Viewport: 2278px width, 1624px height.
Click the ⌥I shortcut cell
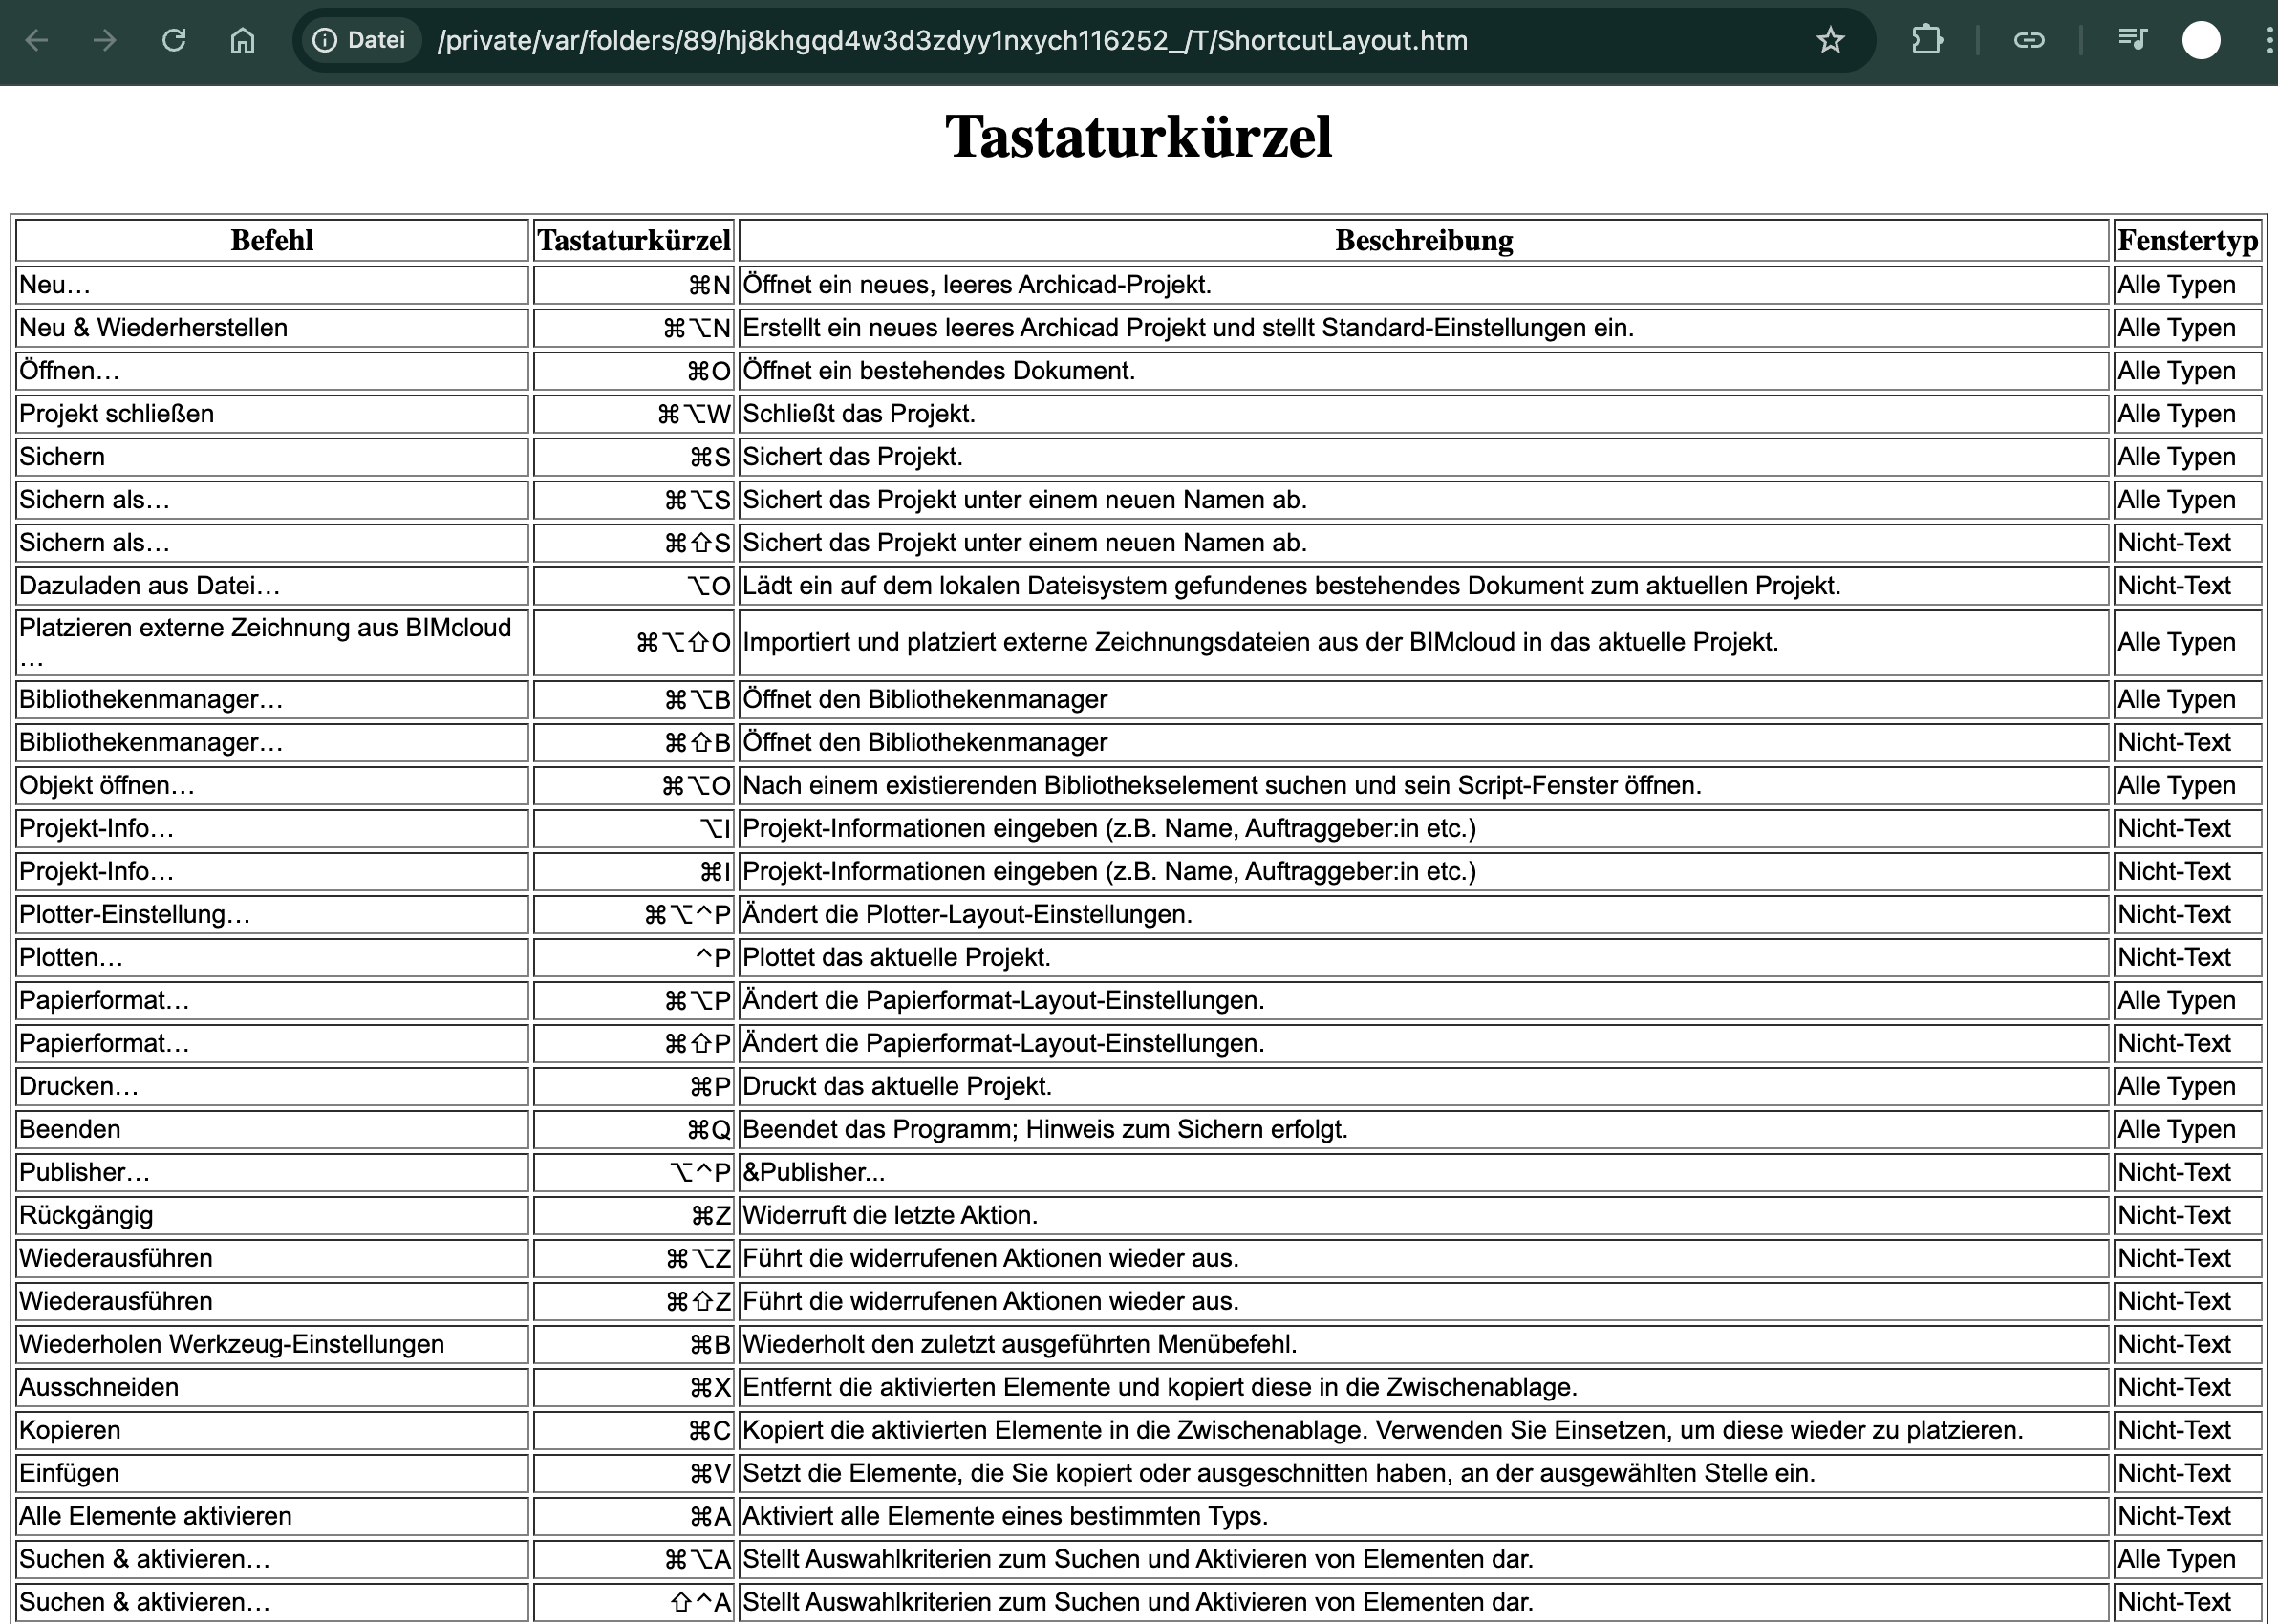[634, 829]
